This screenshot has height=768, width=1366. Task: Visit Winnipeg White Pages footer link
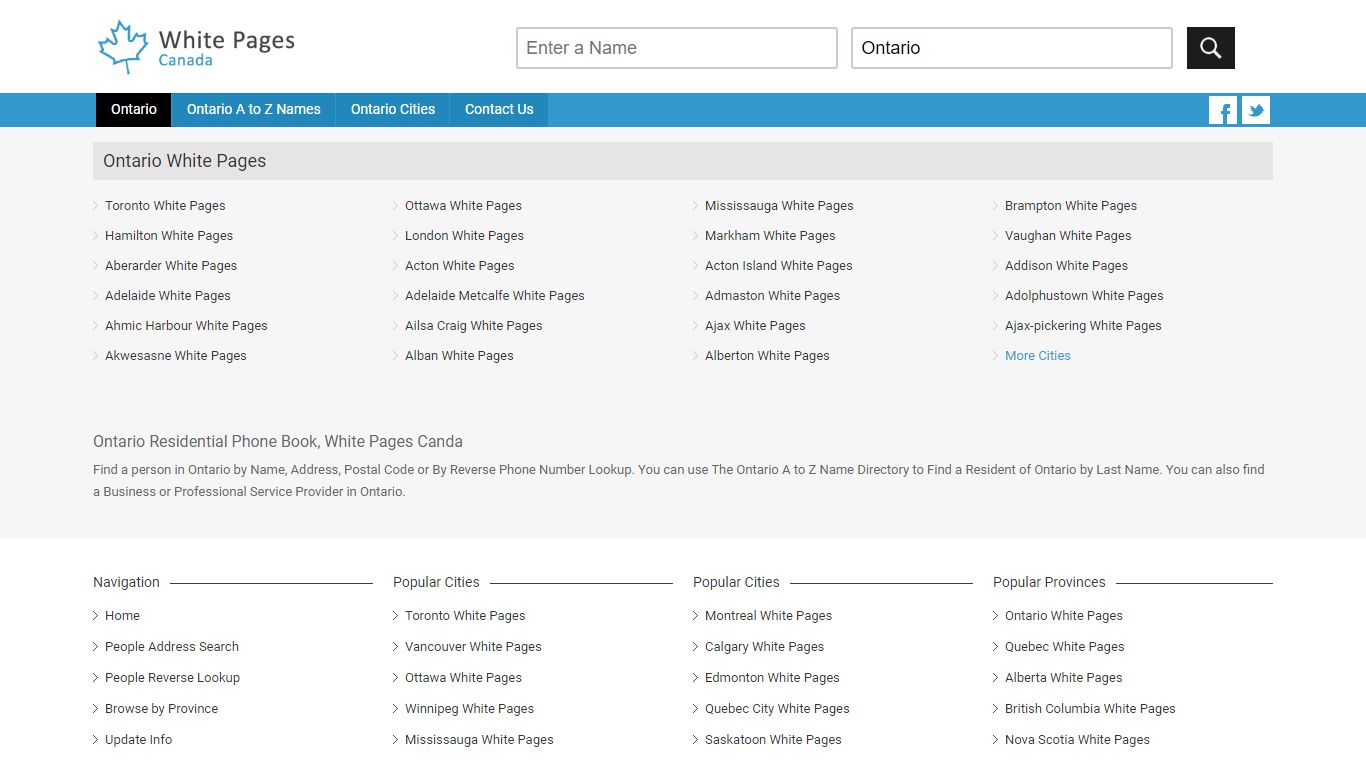(x=469, y=709)
